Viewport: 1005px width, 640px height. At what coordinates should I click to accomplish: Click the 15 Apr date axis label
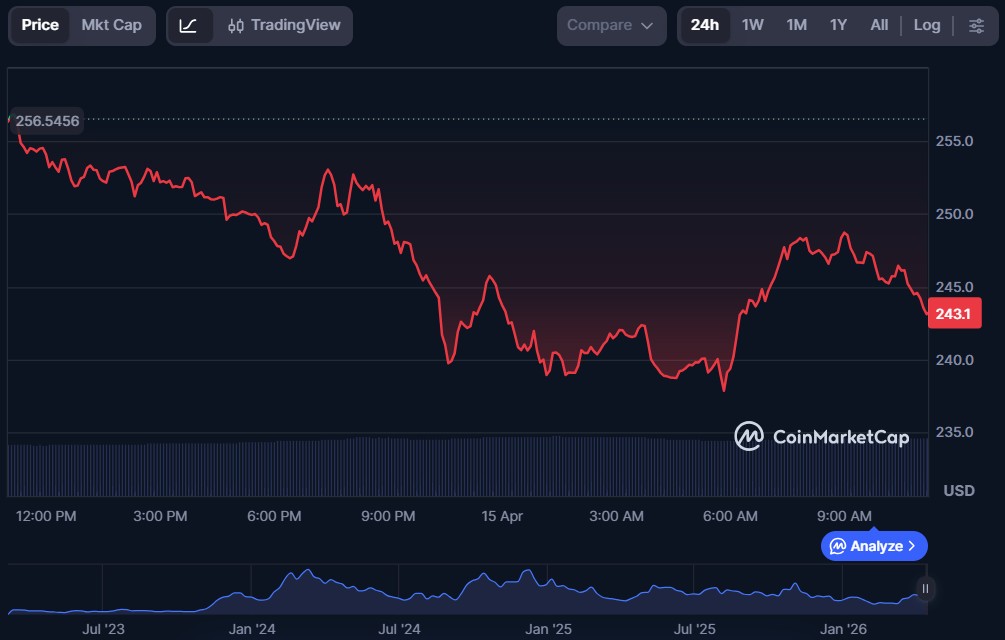(x=502, y=516)
